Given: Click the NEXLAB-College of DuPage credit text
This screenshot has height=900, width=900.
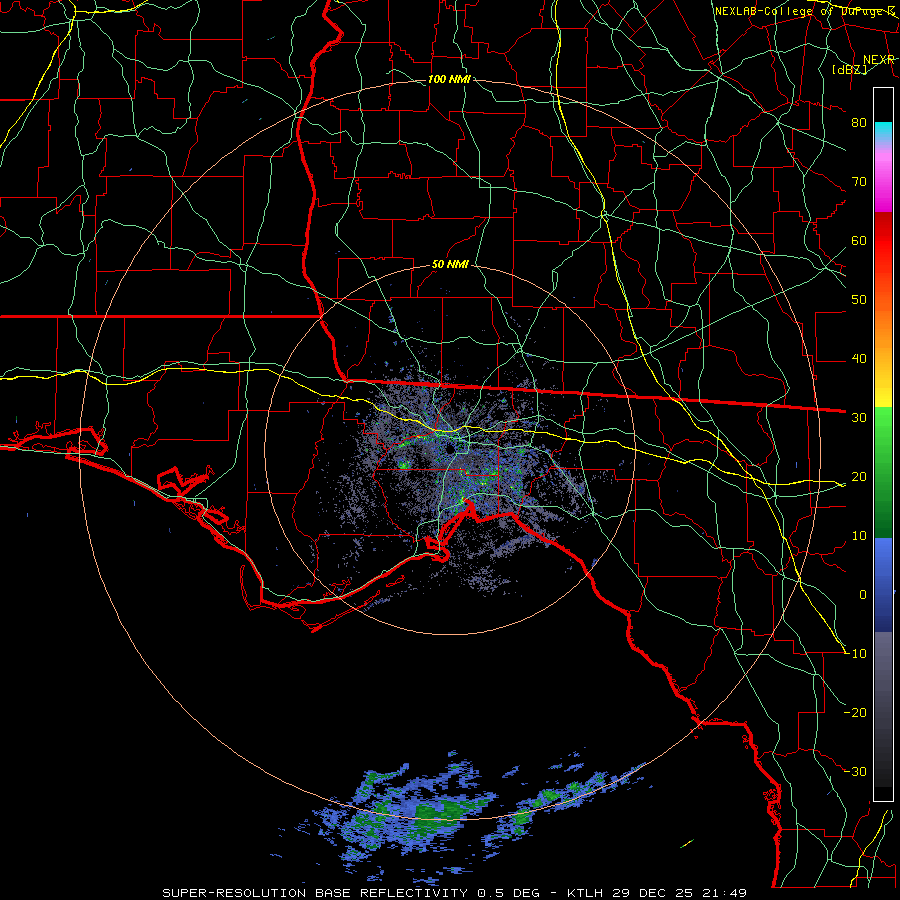Looking at the screenshot, I should tap(804, 11).
